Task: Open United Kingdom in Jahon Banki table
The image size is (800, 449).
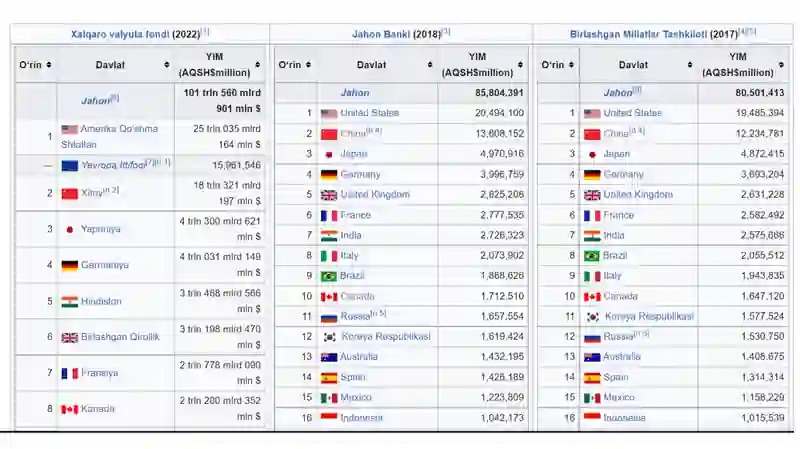Action: (x=374, y=194)
